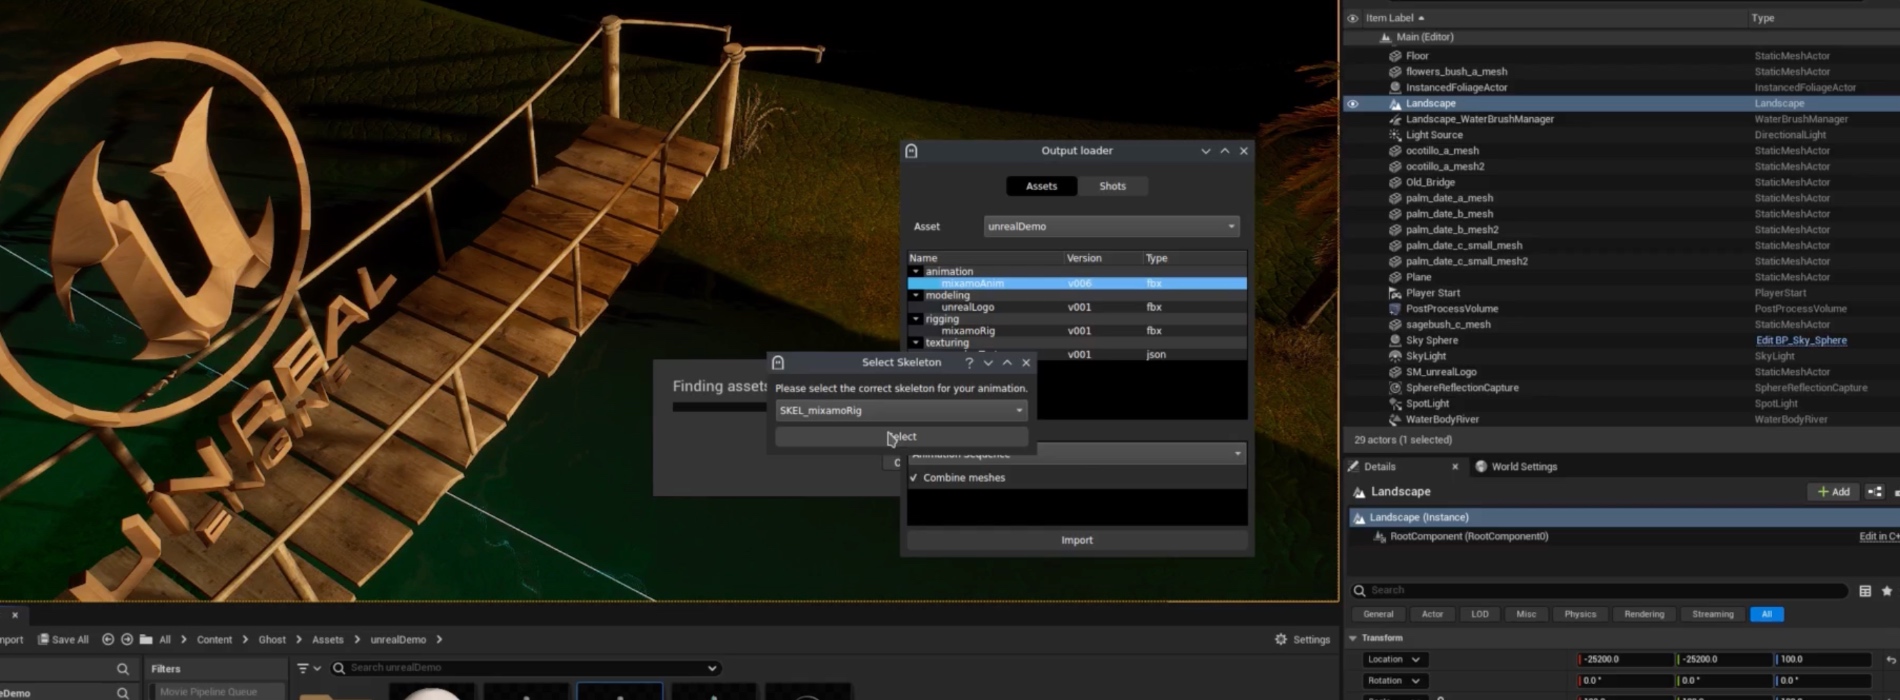Click the favorites star in Details panel

pyautogui.click(x=1887, y=591)
